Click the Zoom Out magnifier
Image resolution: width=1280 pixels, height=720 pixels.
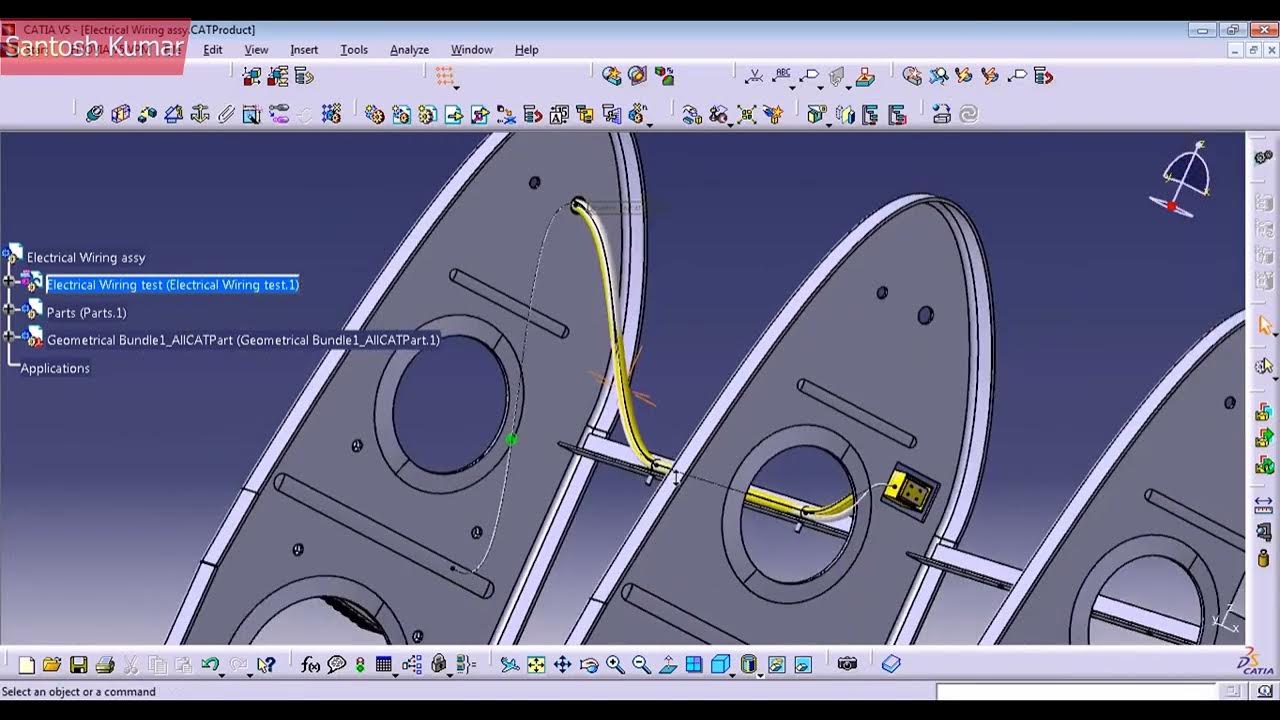[641, 664]
